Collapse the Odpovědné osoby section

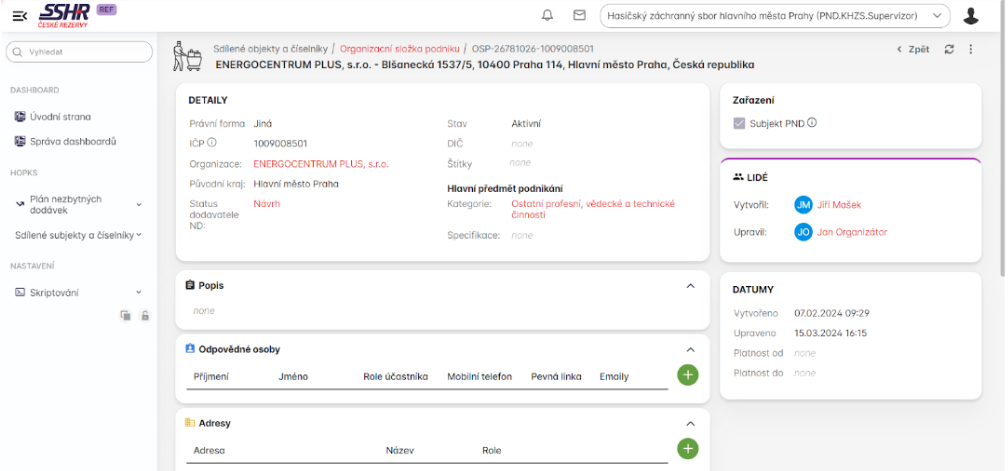(x=690, y=350)
